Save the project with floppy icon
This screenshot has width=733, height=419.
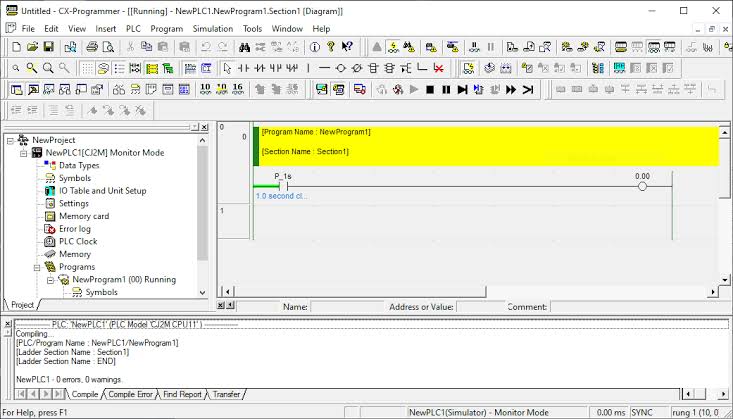click(48, 47)
